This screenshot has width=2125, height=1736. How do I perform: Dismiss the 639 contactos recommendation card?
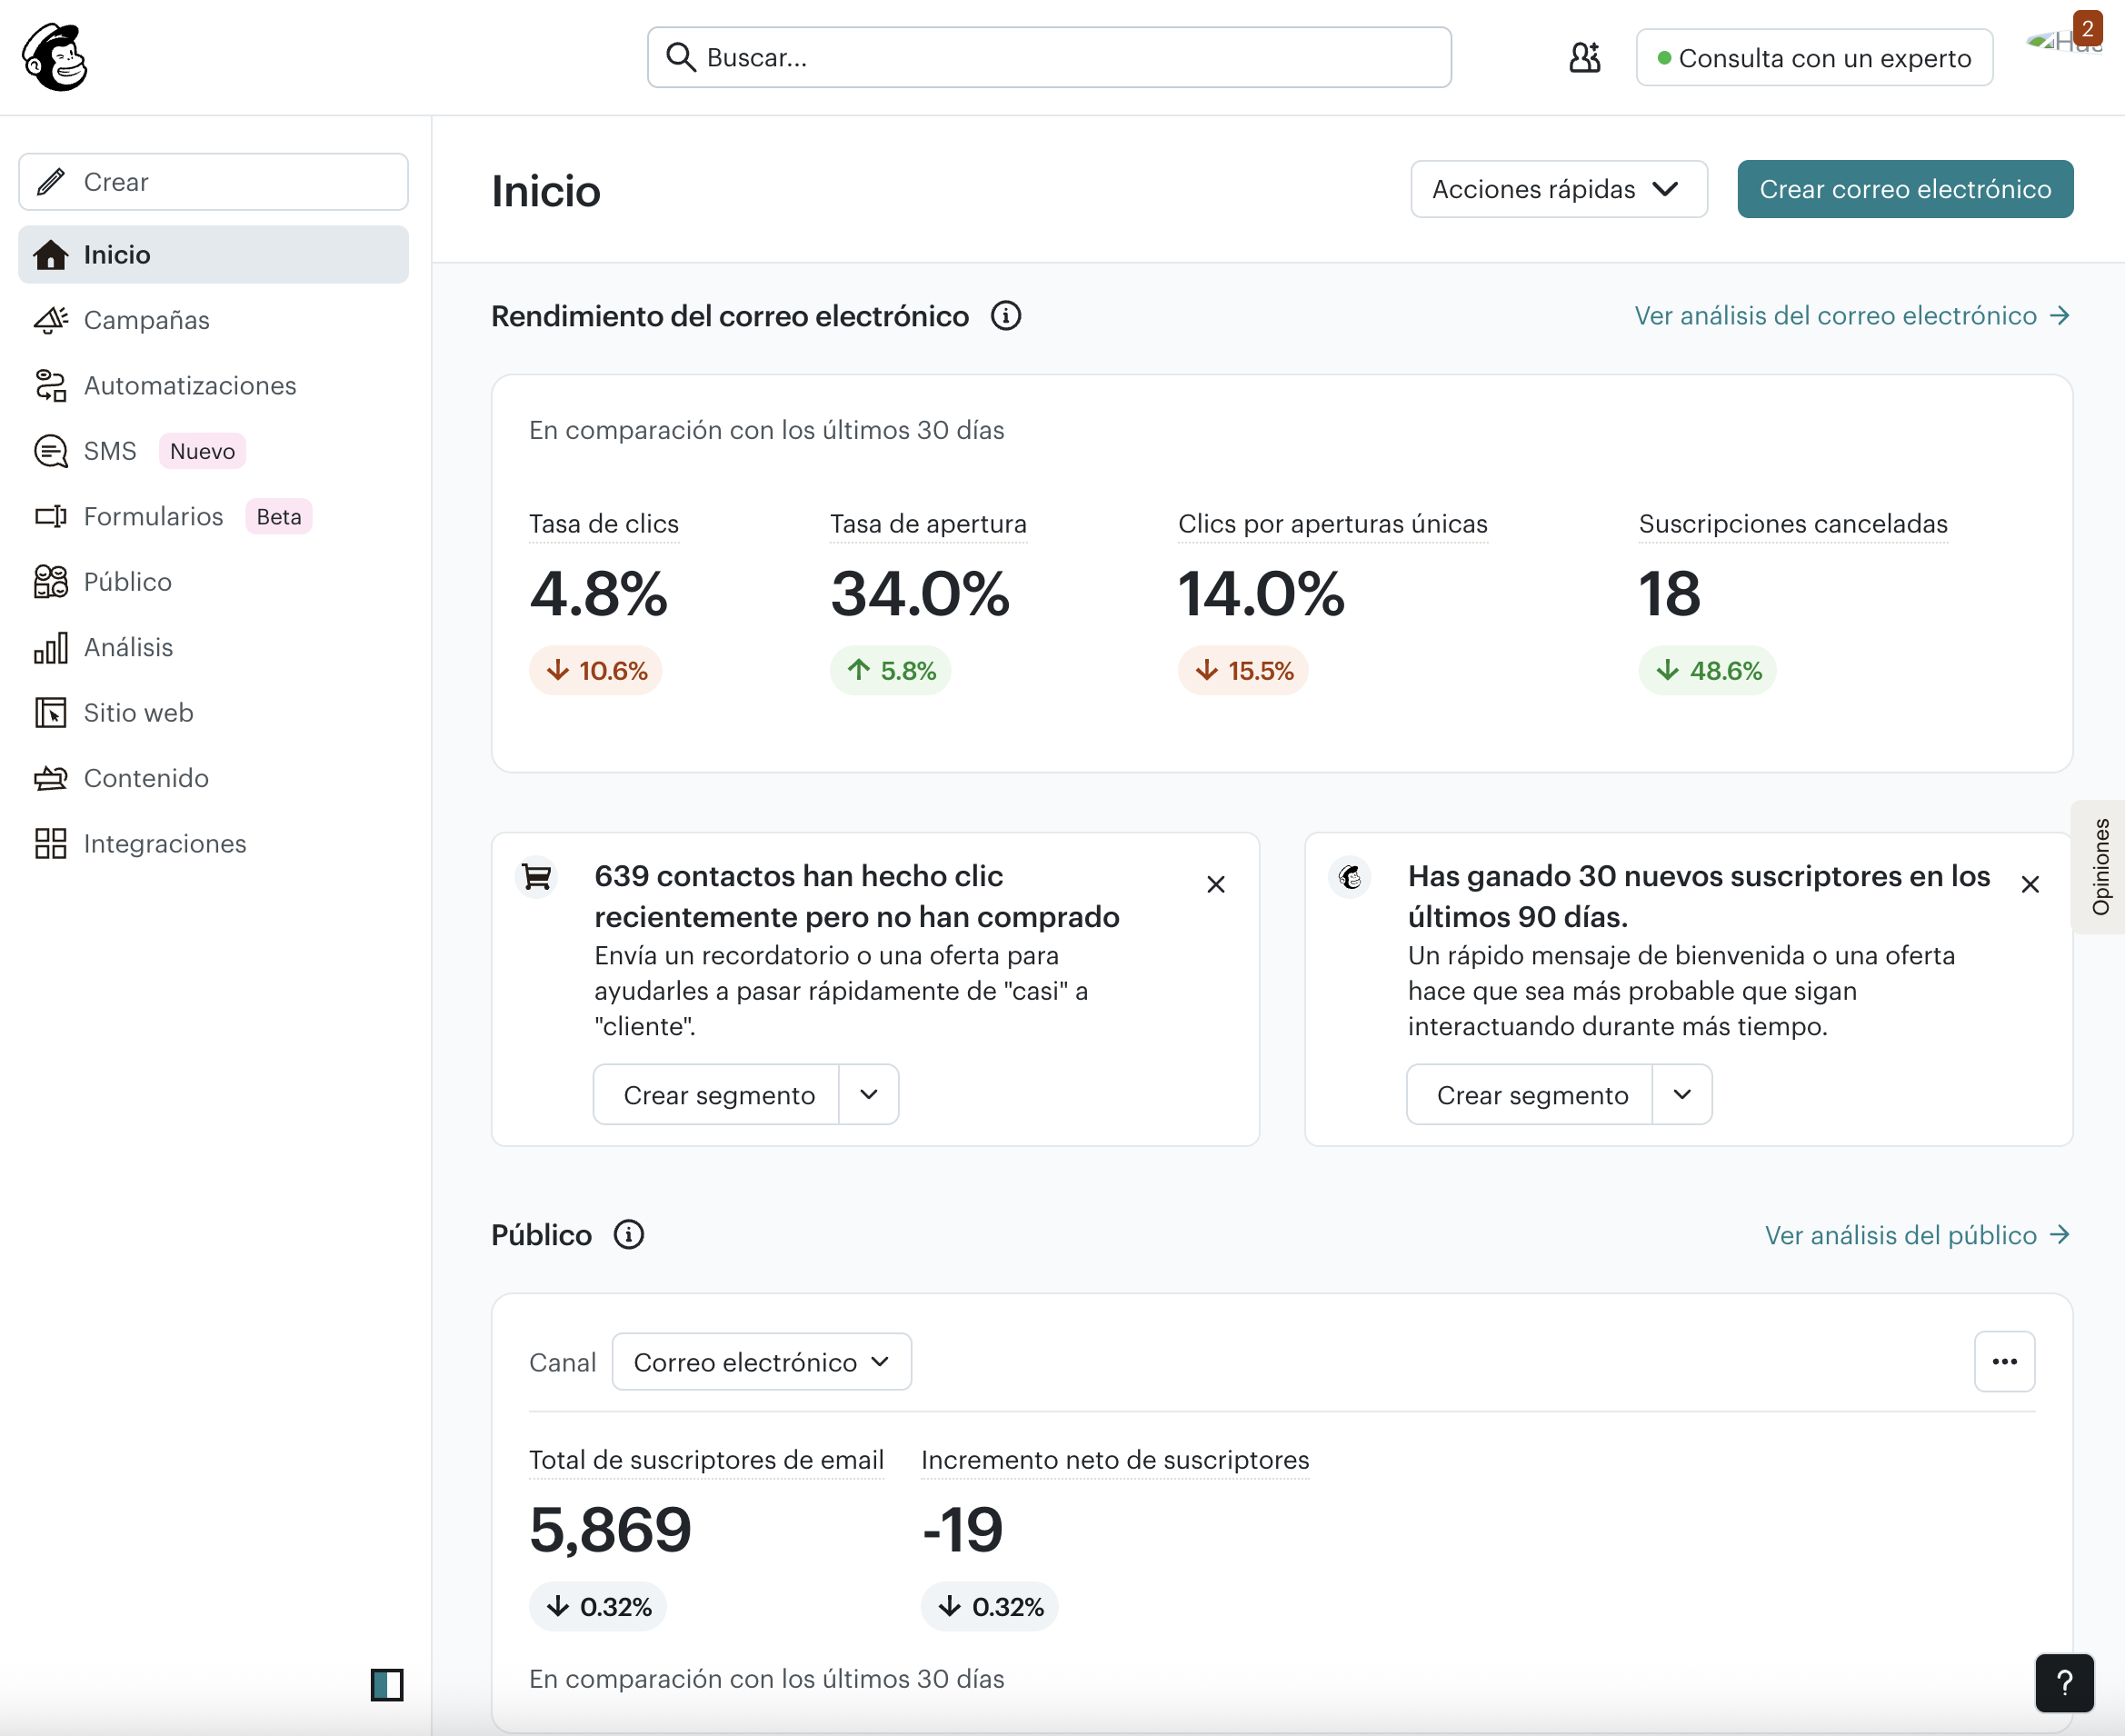point(1215,884)
